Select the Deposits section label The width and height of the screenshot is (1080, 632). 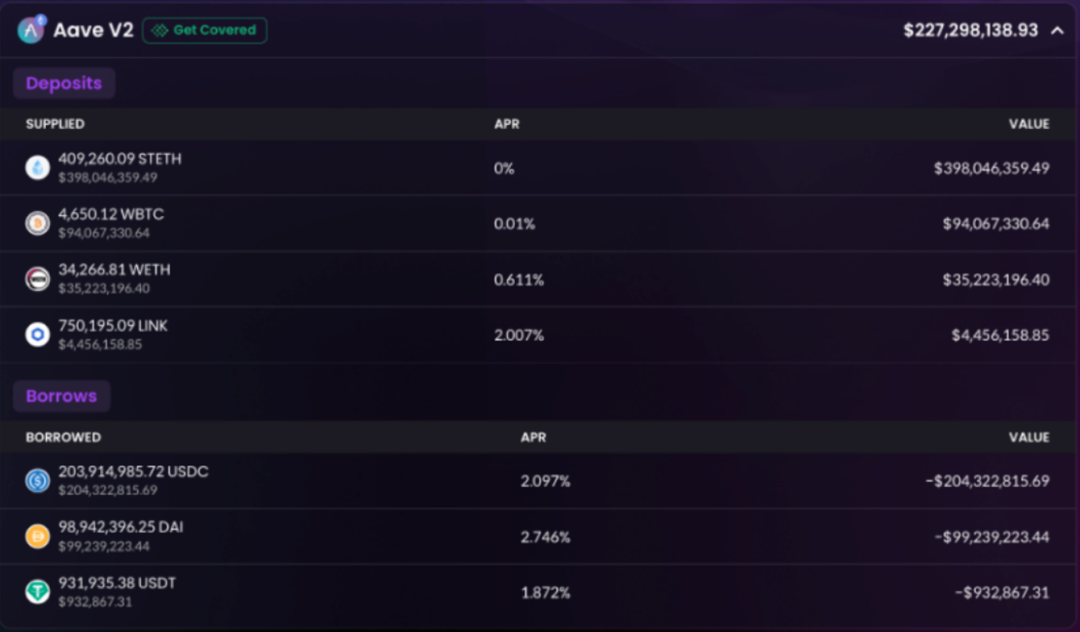click(x=64, y=83)
